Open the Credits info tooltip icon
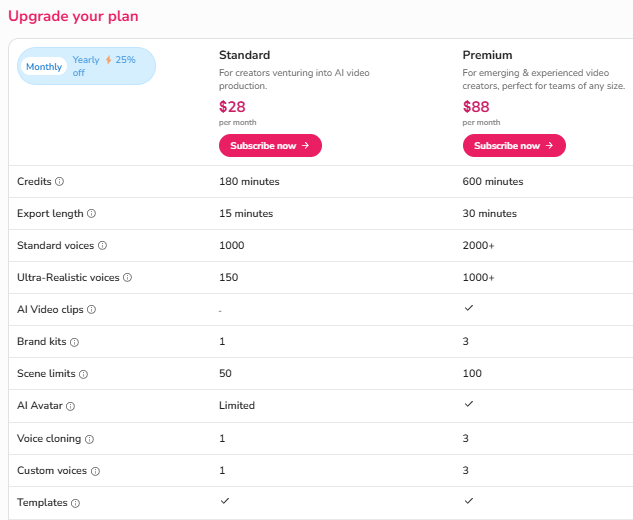Image resolution: width=633 pixels, height=520 pixels. [x=59, y=182]
